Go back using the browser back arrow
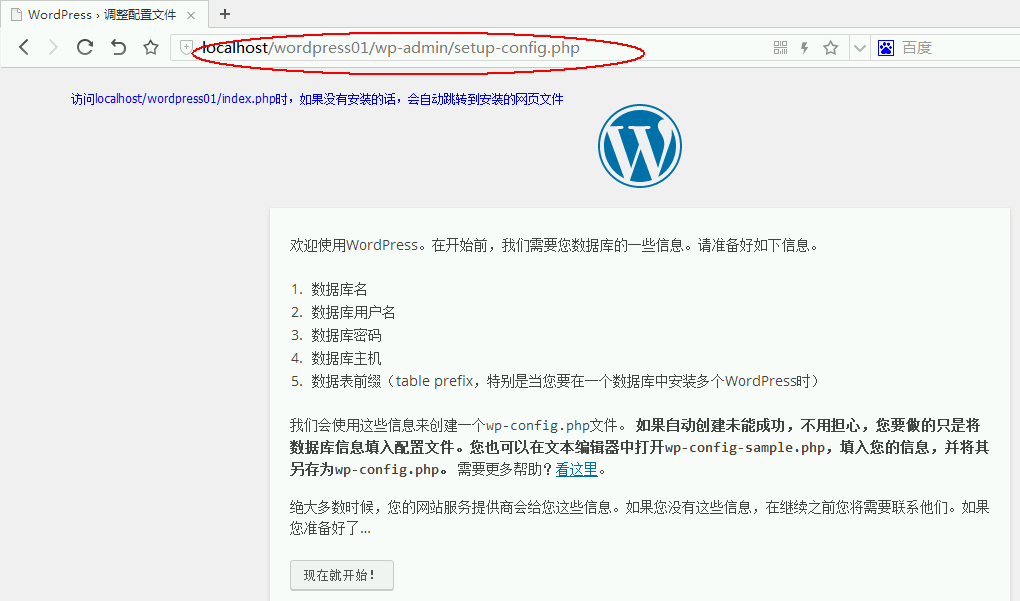This screenshot has width=1020, height=601. pos(24,47)
